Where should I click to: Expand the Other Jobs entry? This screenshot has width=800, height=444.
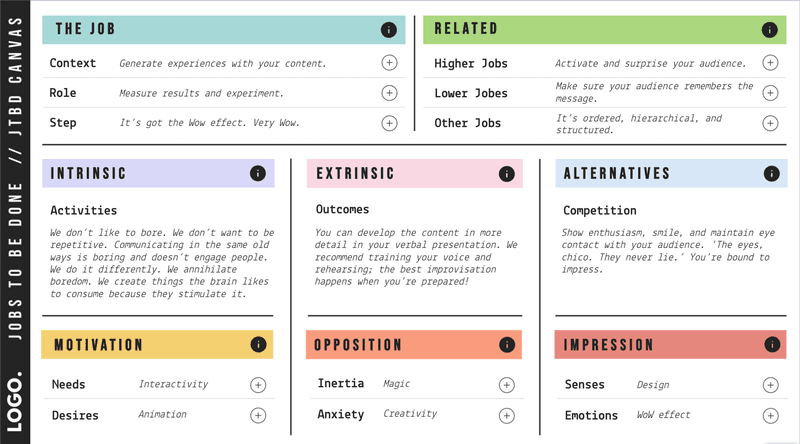coord(770,123)
